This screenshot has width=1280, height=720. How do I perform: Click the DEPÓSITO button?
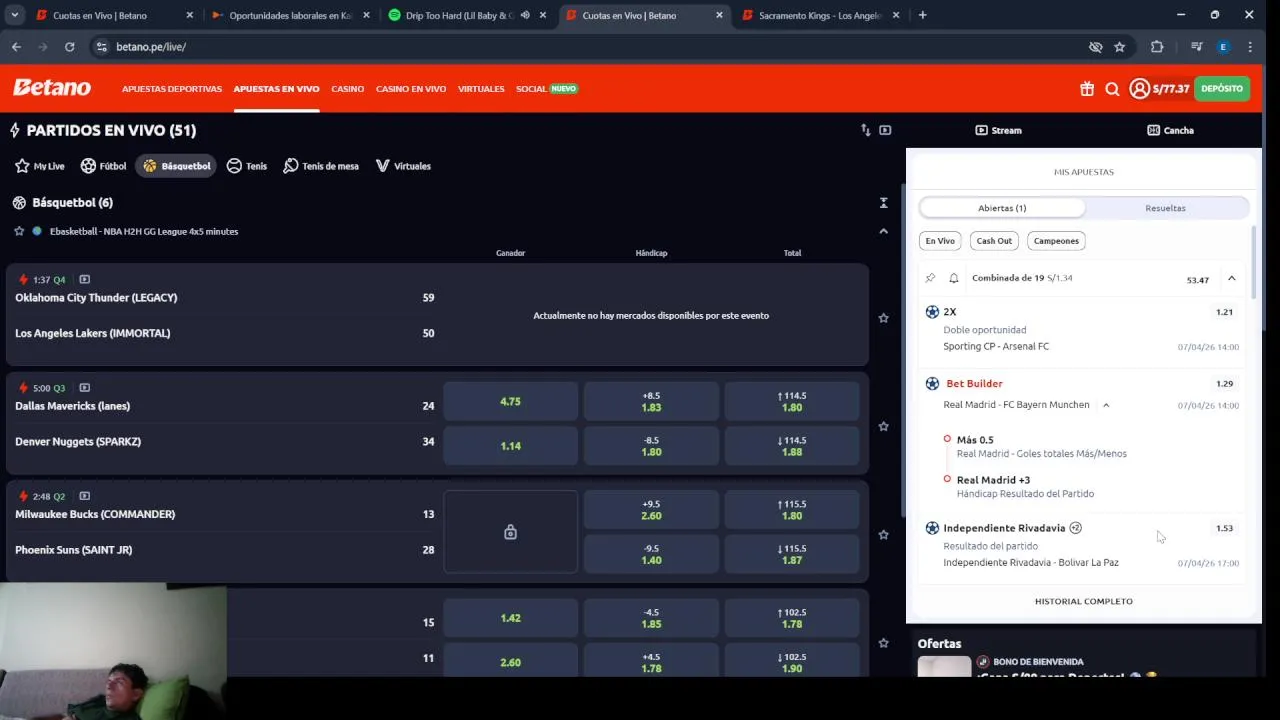pyautogui.click(x=1222, y=89)
